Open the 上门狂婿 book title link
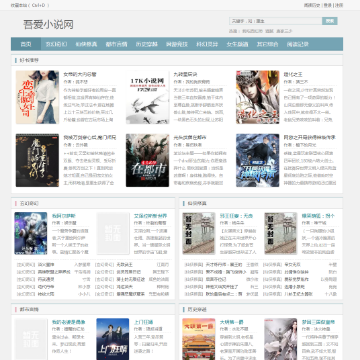 (143, 322)
